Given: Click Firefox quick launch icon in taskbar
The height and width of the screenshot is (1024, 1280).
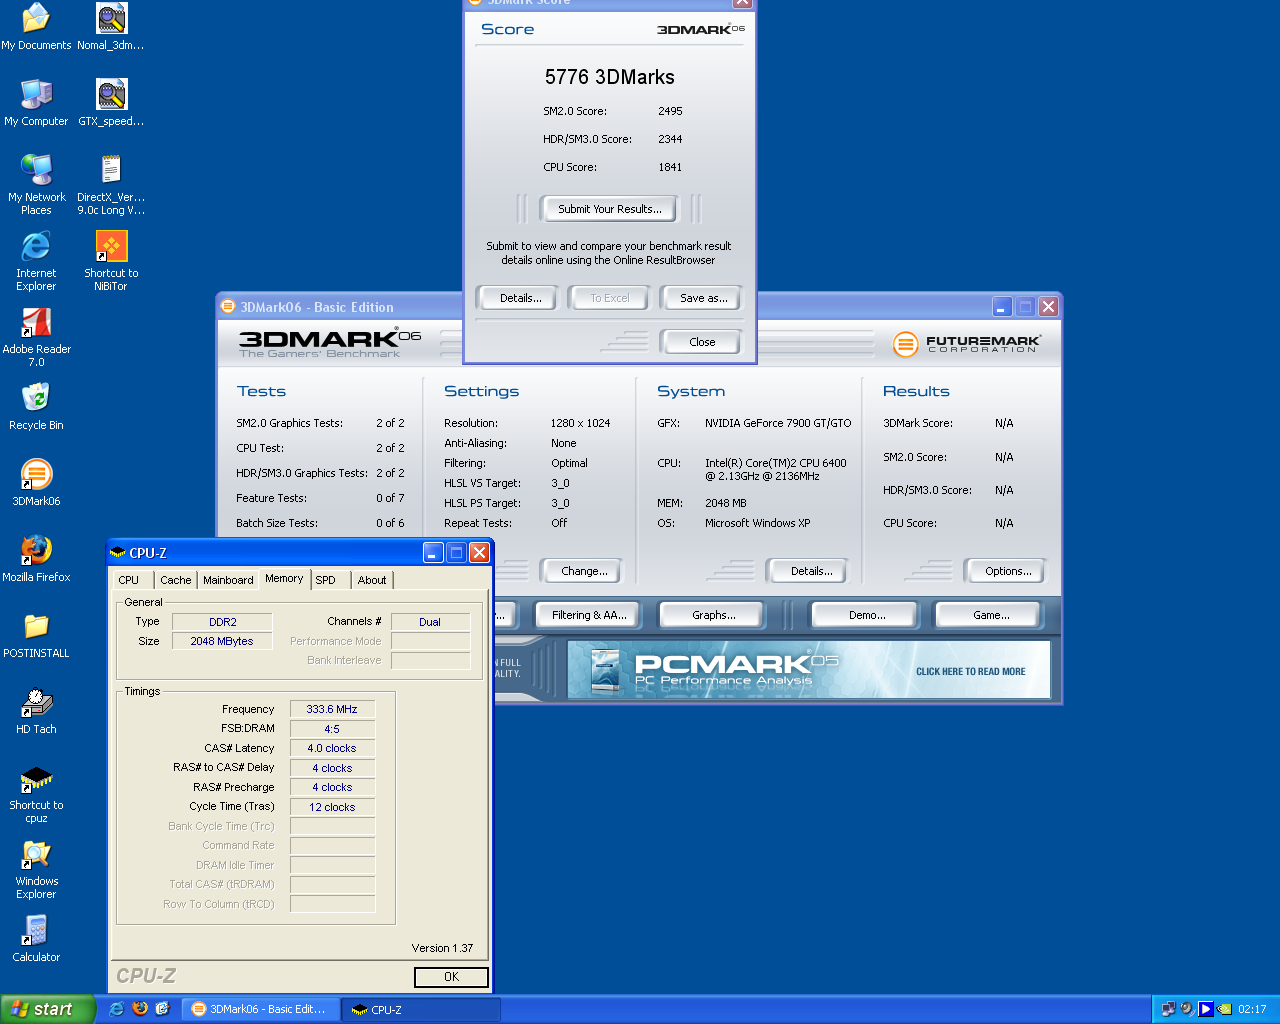Looking at the screenshot, I should 139,1009.
